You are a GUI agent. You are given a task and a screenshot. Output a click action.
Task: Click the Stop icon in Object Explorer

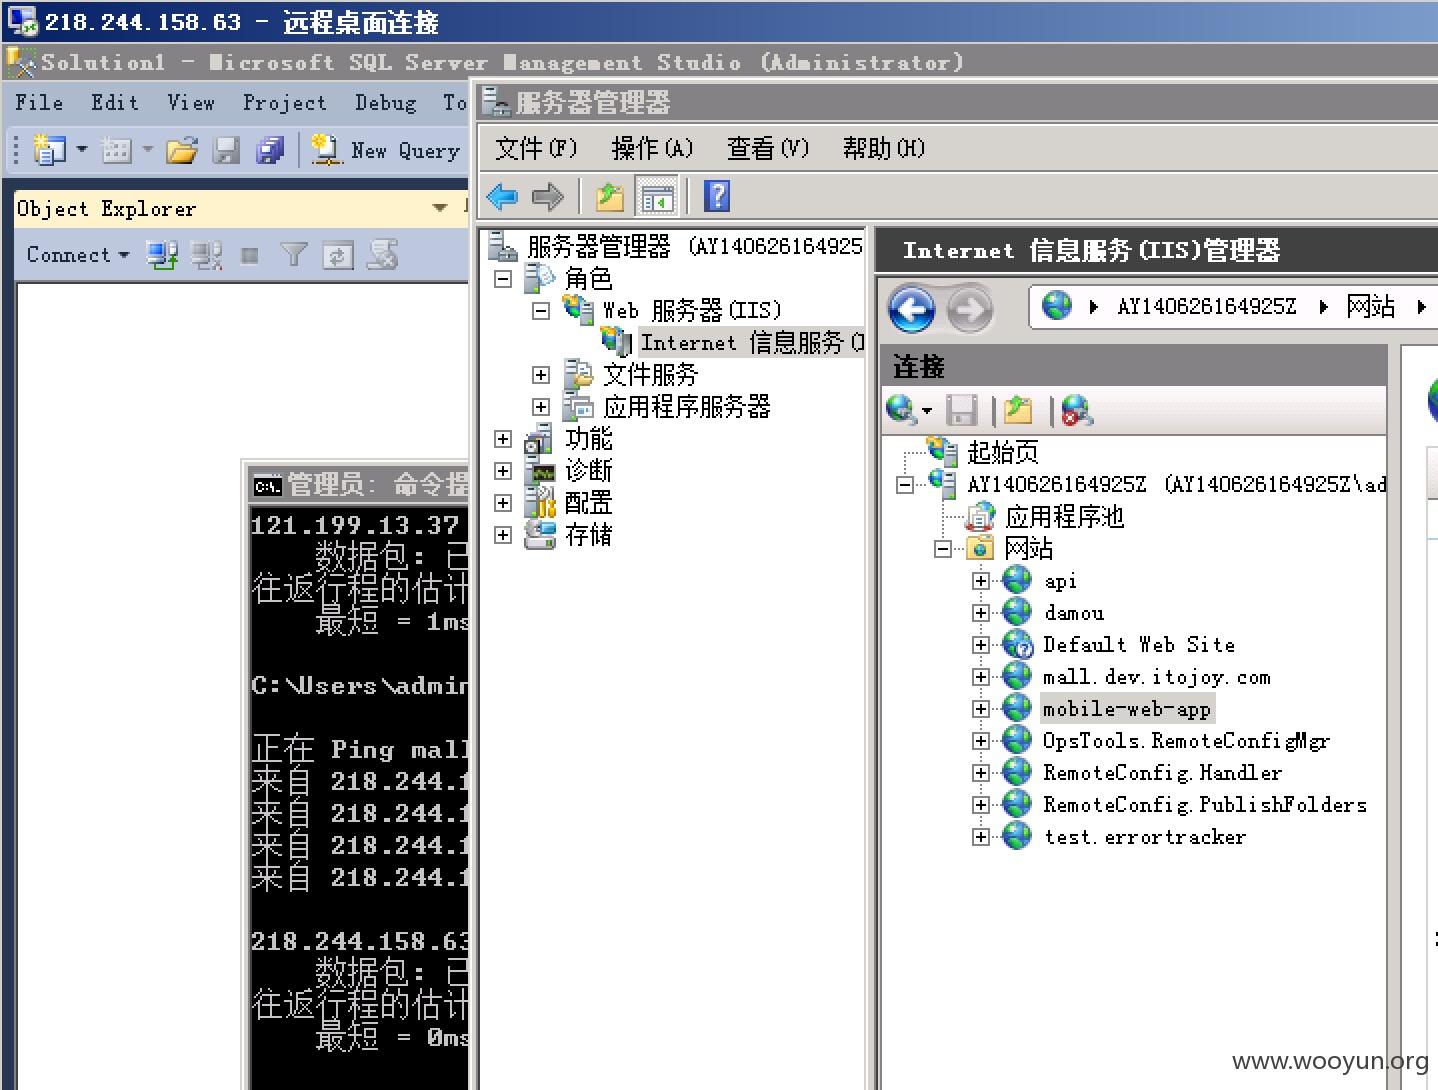click(x=250, y=256)
